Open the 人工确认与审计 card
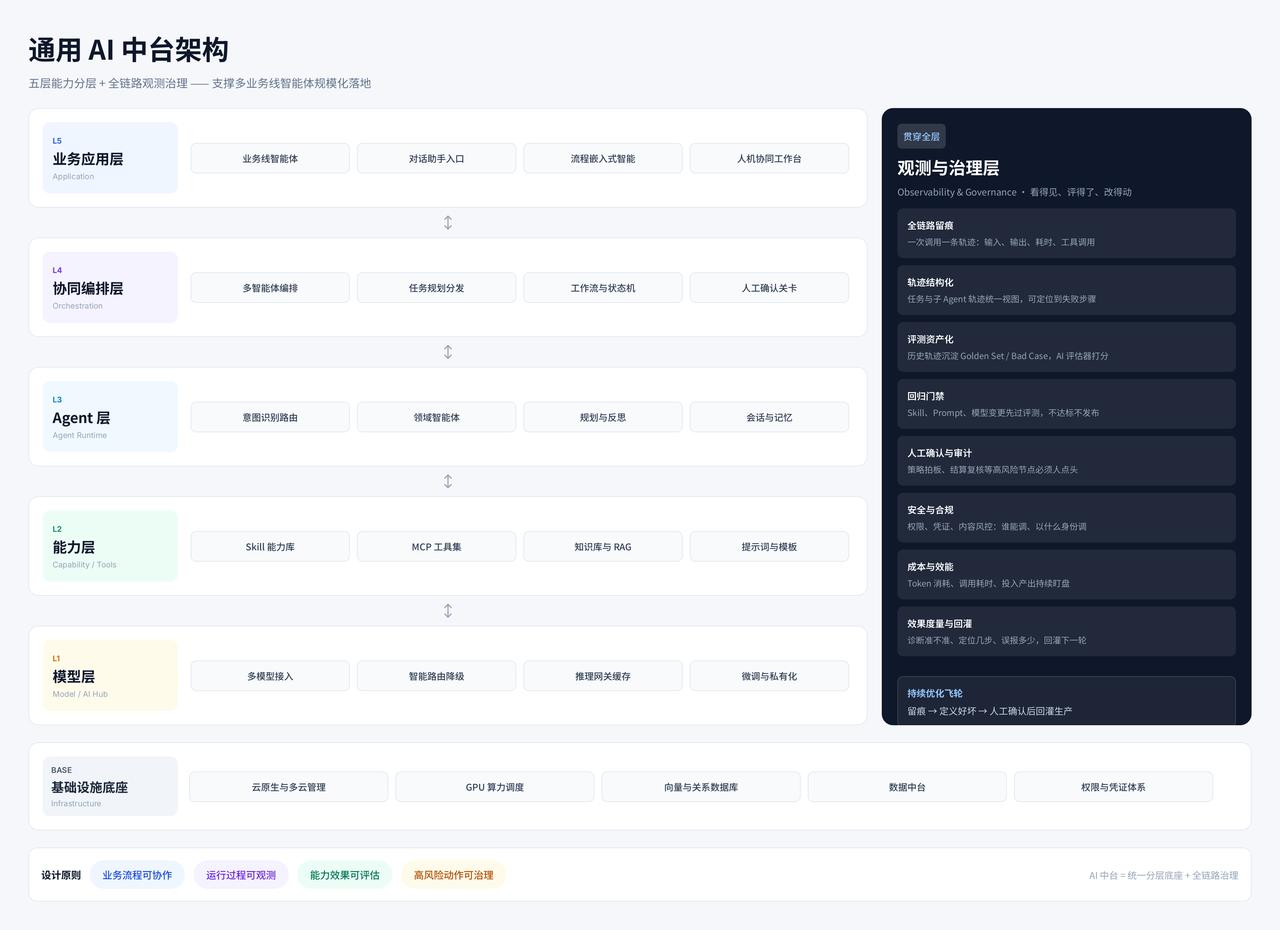Image resolution: width=1280 pixels, height=930 pixels. pyautogui.click(x=1066, y=461)
